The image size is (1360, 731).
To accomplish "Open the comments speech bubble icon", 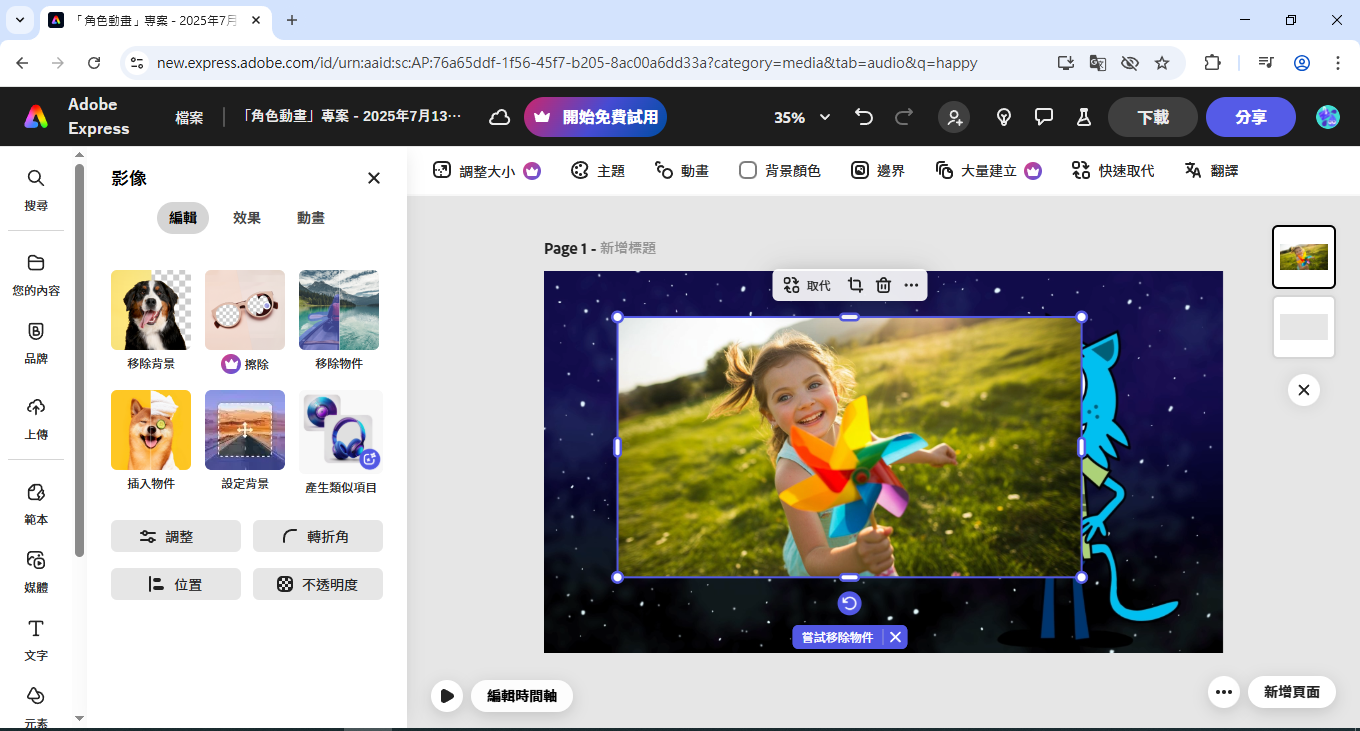I will point(1044,117).
